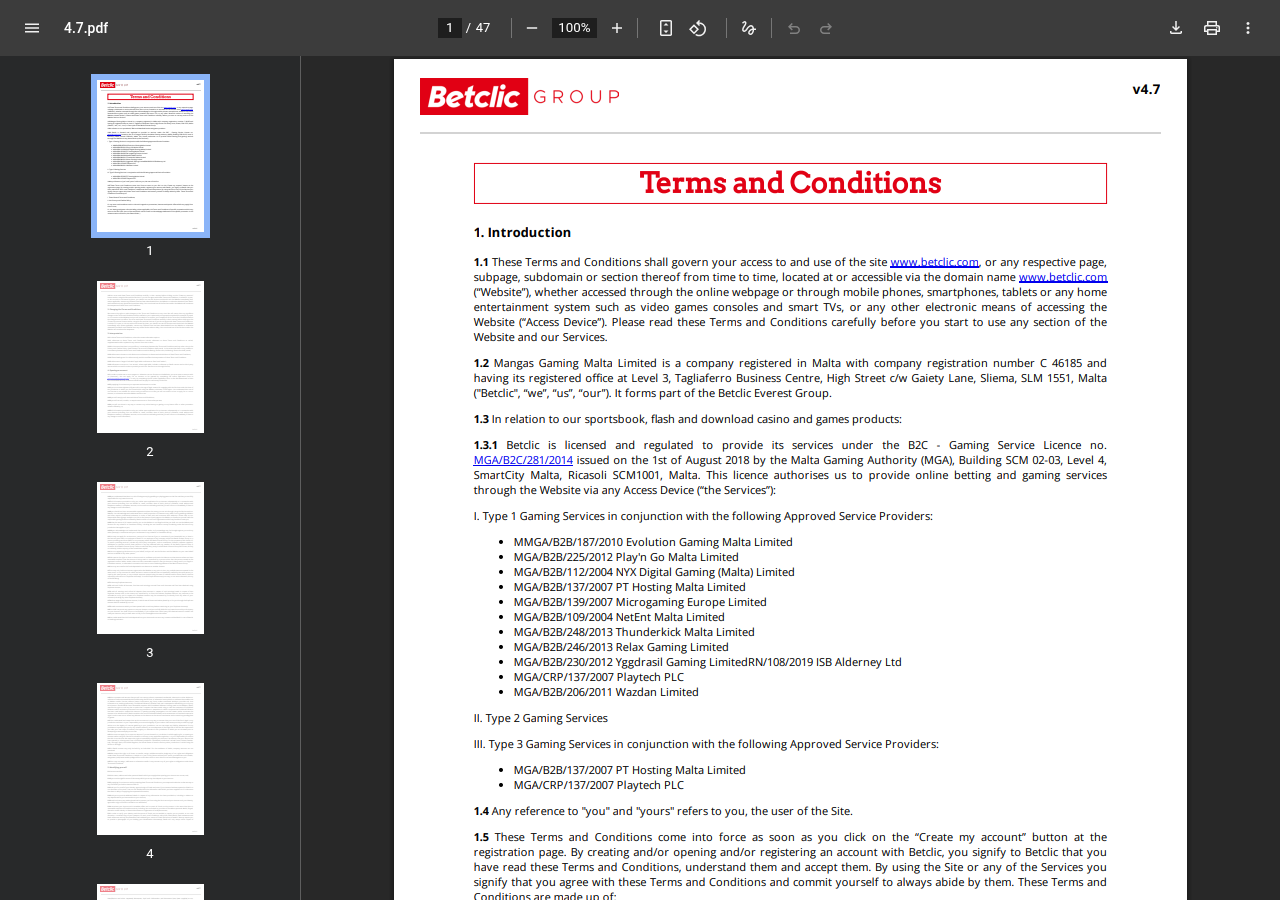The image size is (1280, 900).
Task: Click the Wazdan Limited entry
Action: click(x=606, y=692)
